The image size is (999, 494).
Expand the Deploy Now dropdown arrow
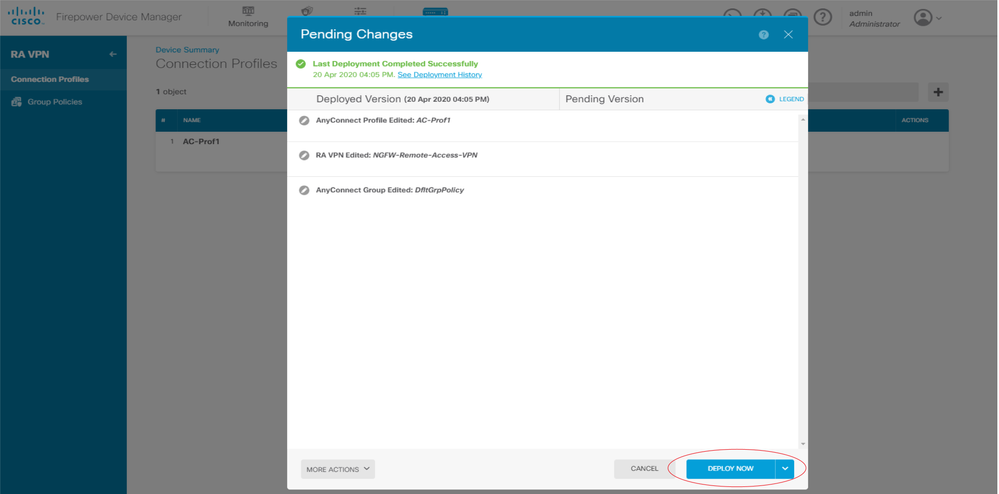pos(785,469)
